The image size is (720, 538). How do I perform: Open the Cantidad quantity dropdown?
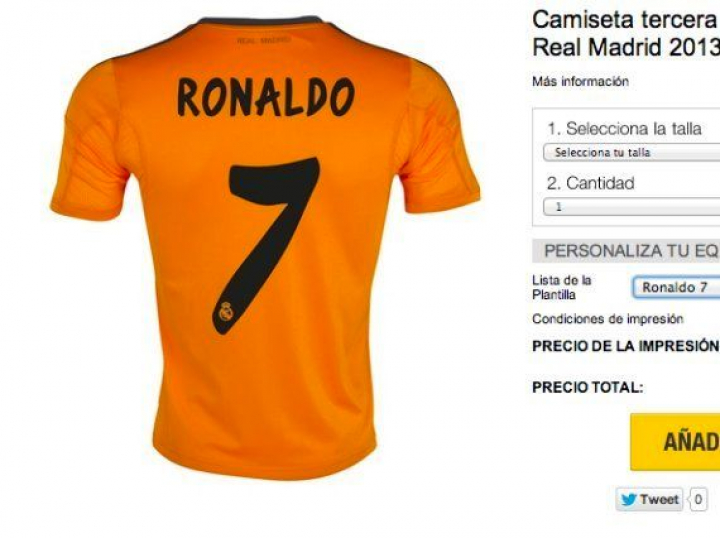tap(631, 207)
